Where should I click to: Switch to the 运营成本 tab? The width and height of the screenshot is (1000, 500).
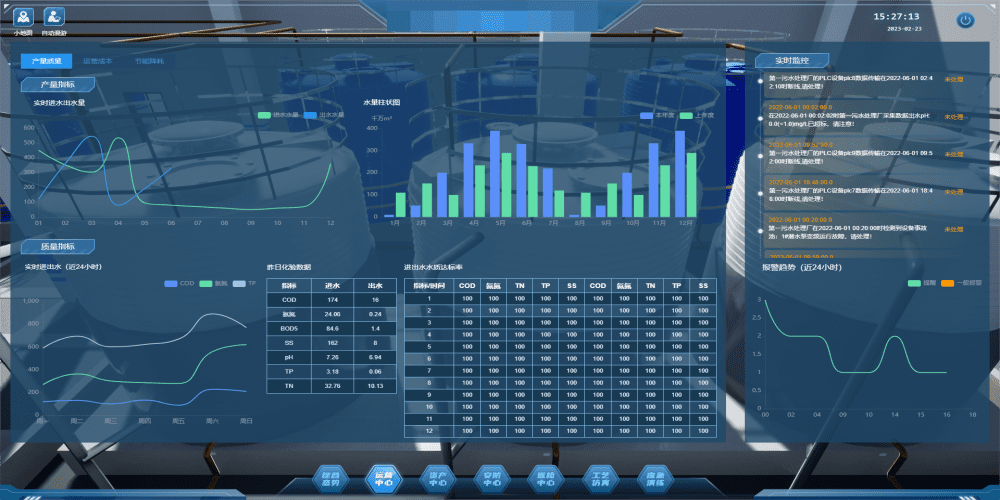pyautogui.click(x=98, y=61)
